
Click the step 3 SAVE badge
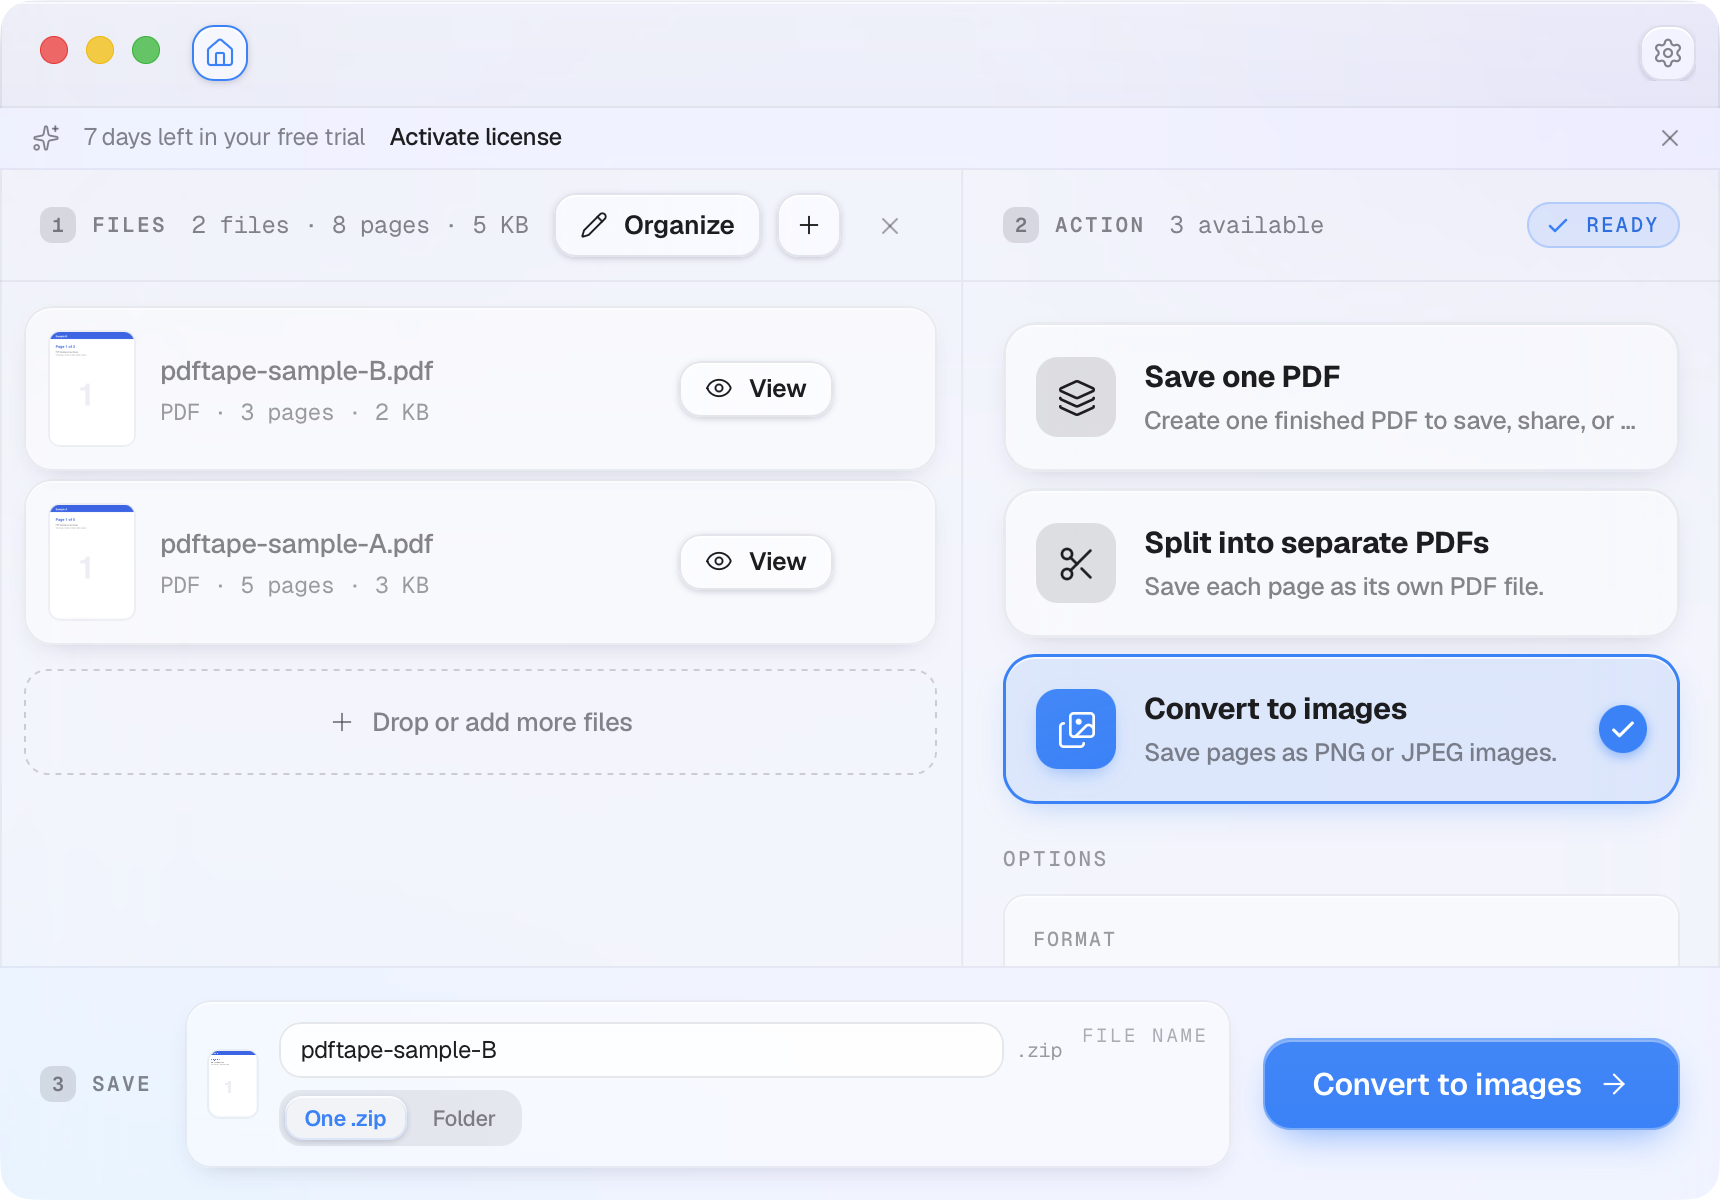tap(58, 1084)
